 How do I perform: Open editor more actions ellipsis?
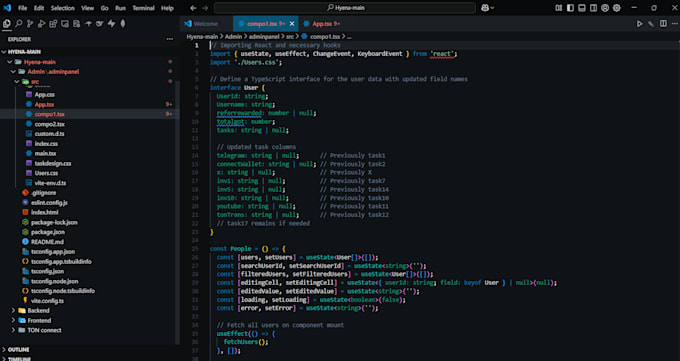pos(674,24)
